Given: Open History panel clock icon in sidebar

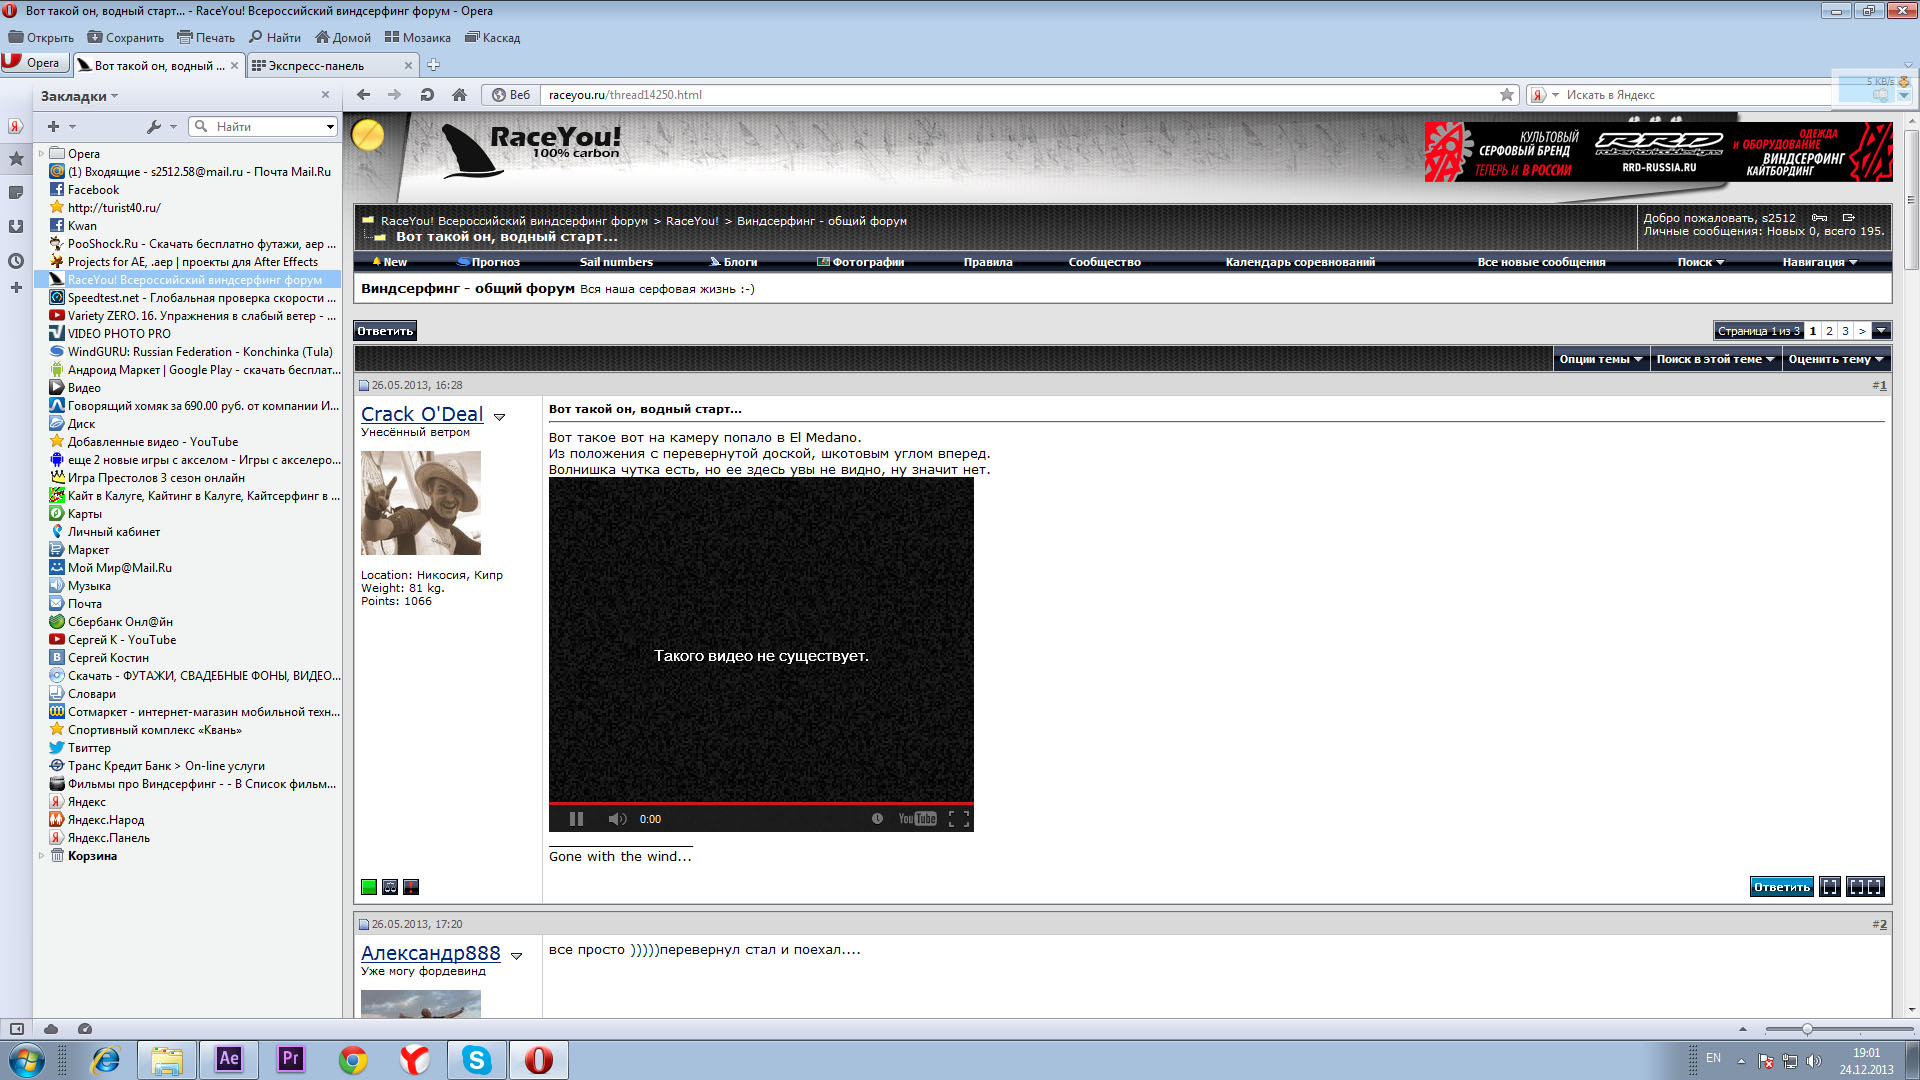Looking at the screenshot, I should (16, 261).
